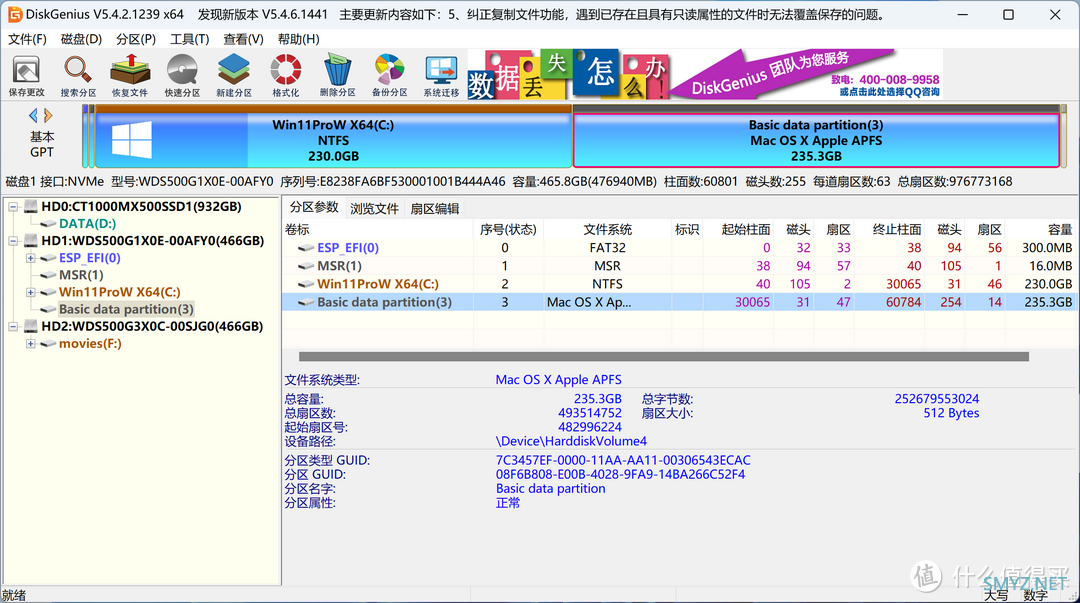
Task: Click the device path \Device\HarddiskVolume4
Action: tap(571, 441)
